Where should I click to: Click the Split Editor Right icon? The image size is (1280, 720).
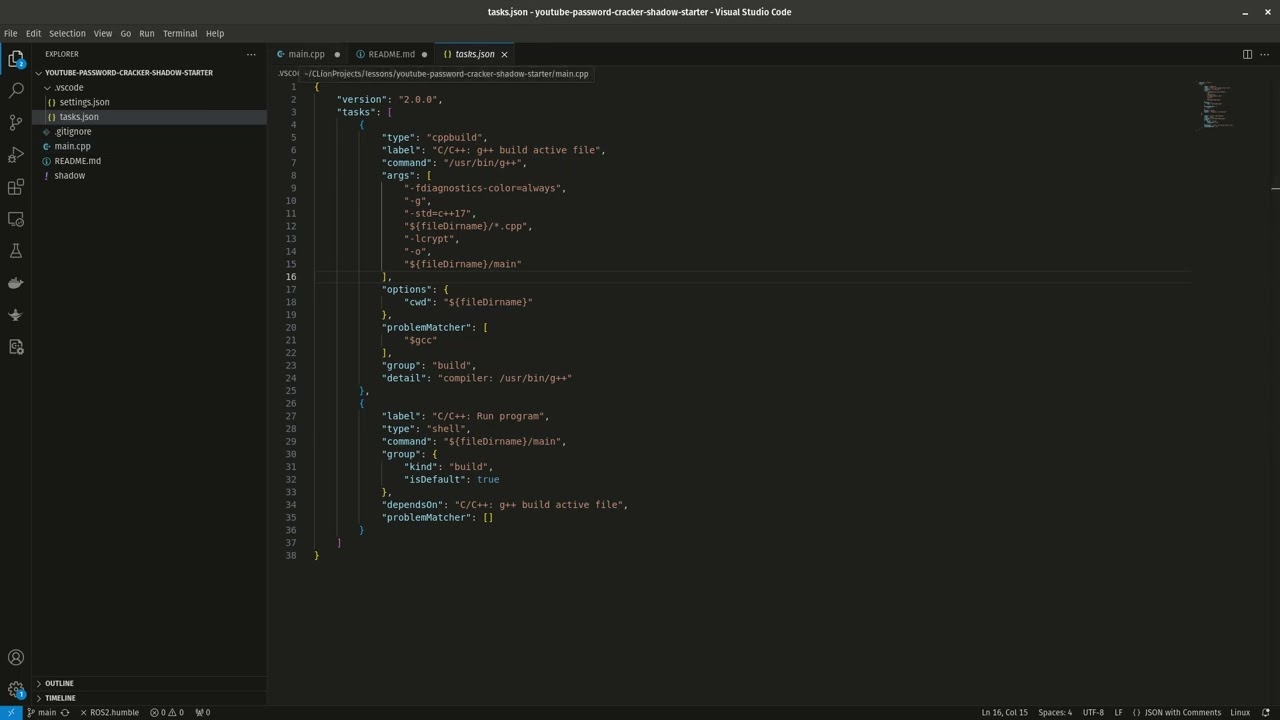[x=1247, y=54]
